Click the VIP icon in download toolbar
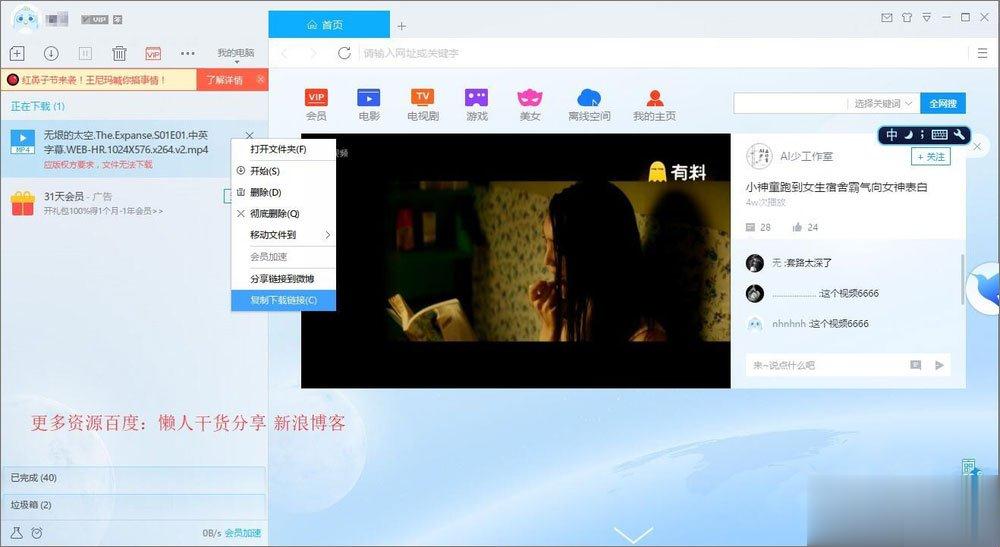 pyautogui.click(x=153, y=54)
